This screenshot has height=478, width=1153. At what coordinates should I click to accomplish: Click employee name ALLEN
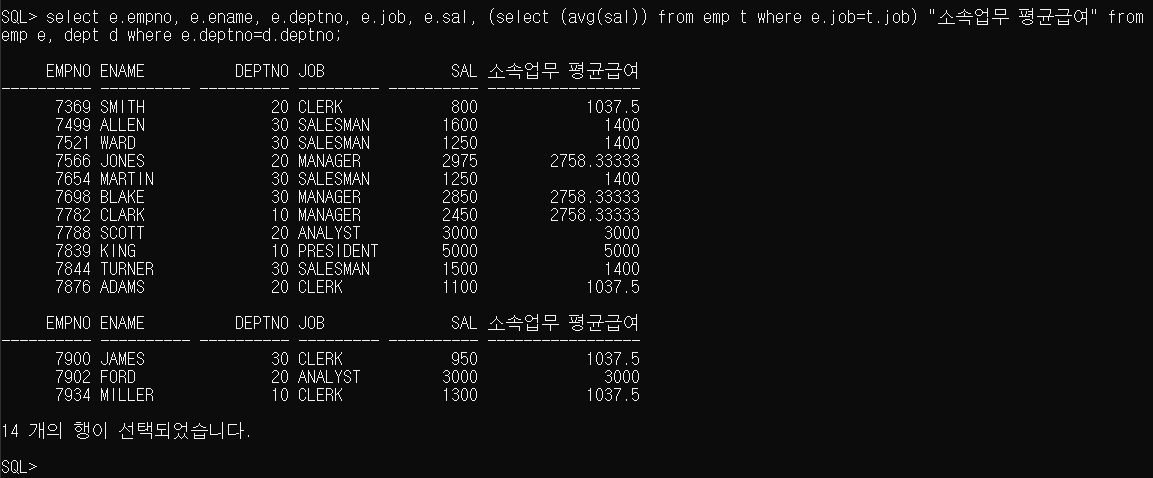122,125
